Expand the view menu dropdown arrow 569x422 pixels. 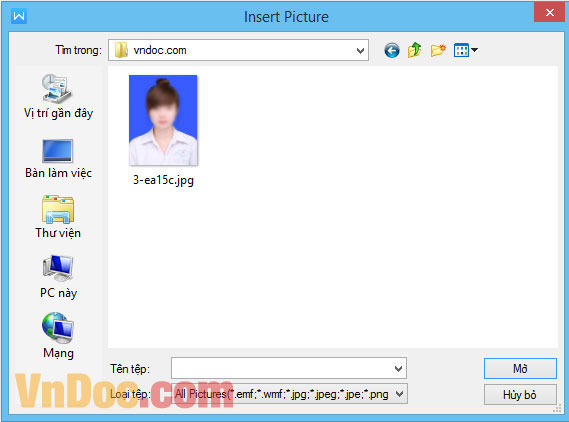pos(474,50)
